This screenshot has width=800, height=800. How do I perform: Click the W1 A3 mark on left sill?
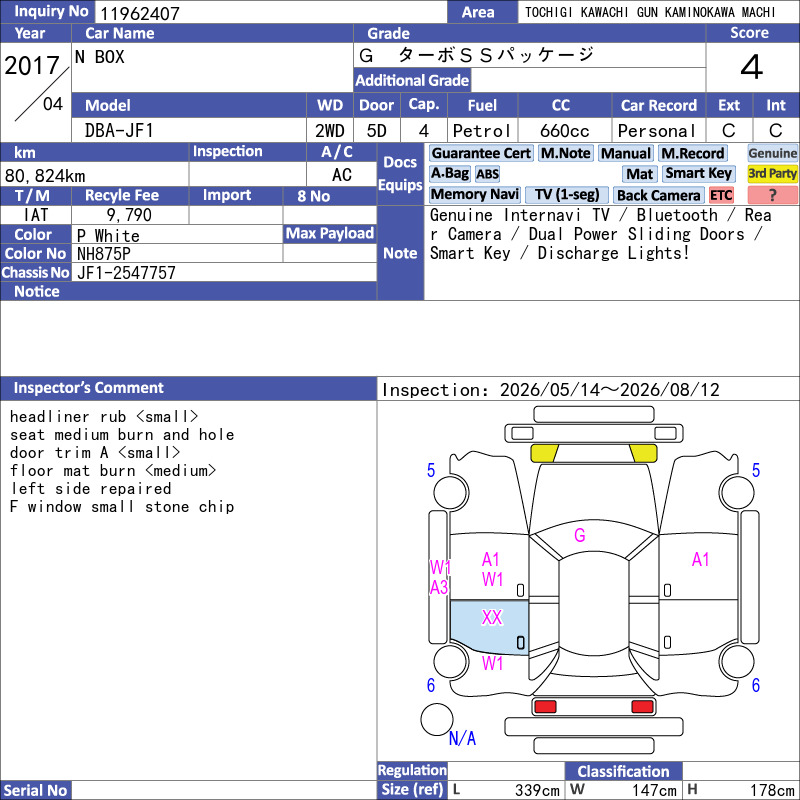pos(439,577)
